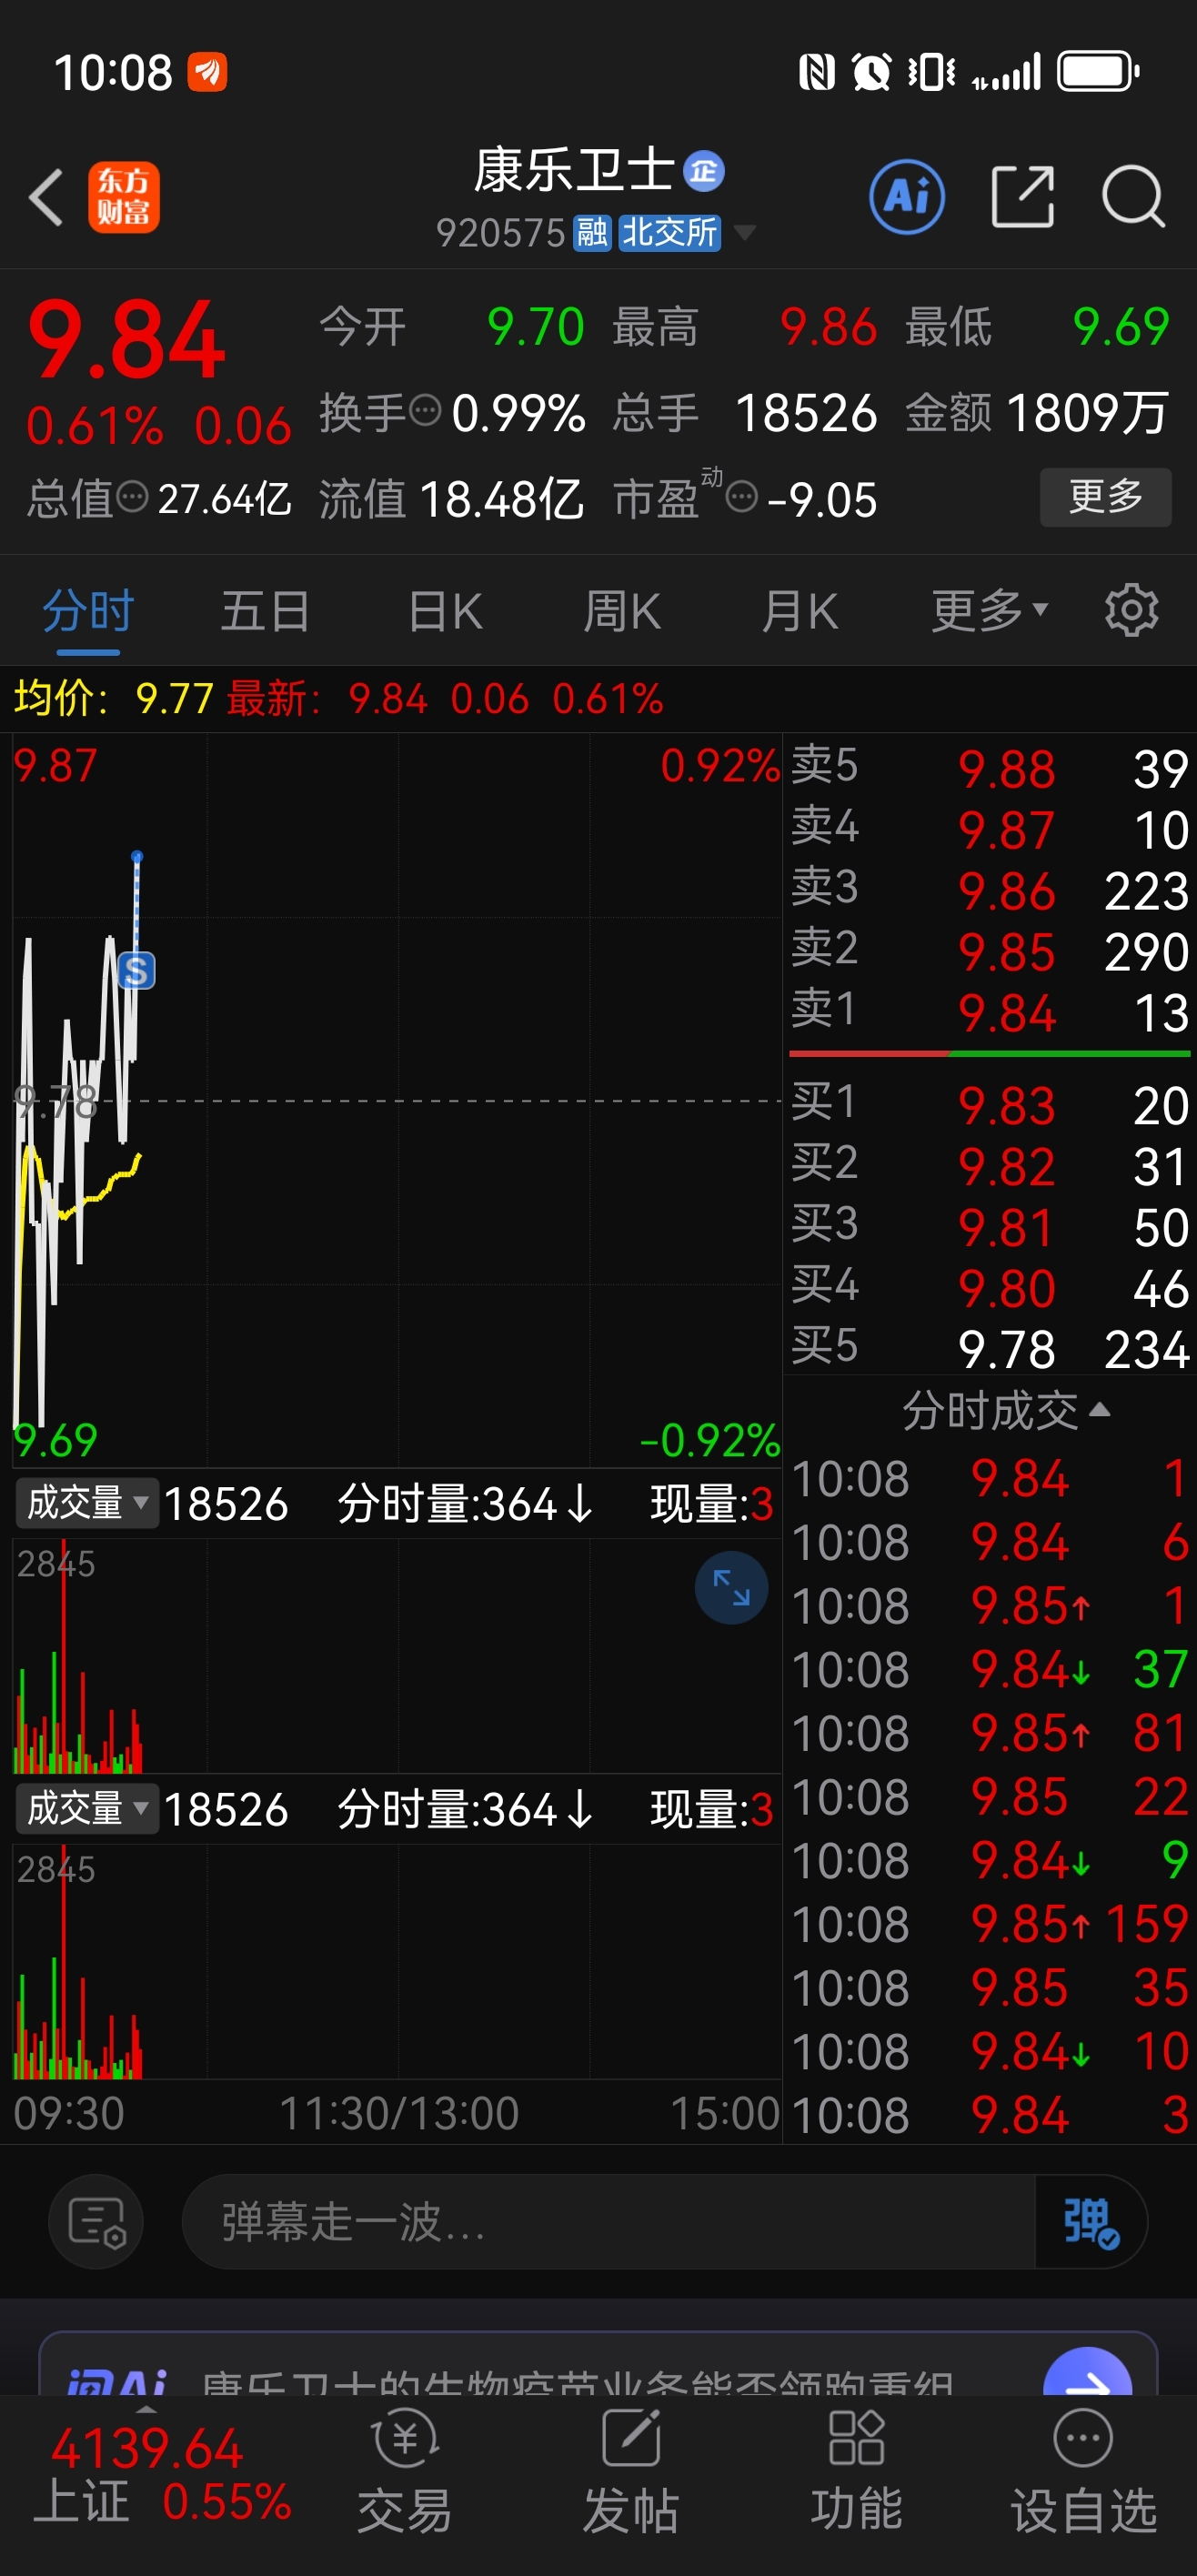Viewport: 1197px width, 2576px height.
Task: Tap the 更多 details button
Action: click(x=1106, y=496)
